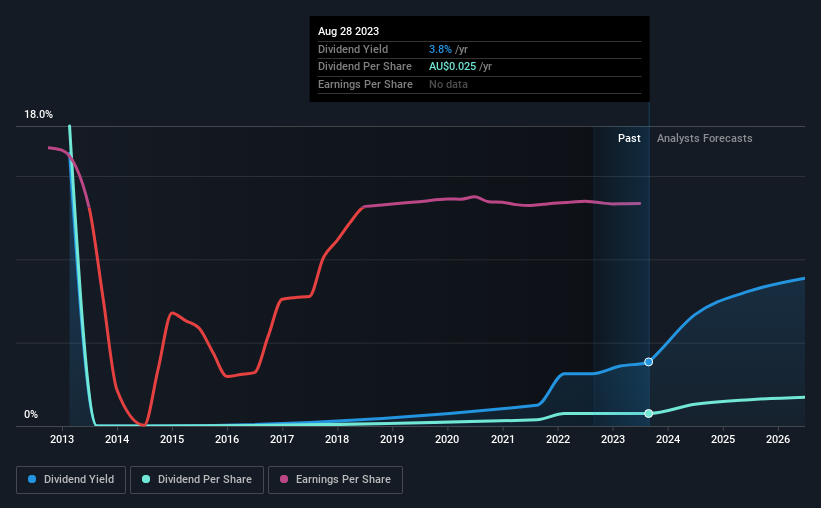Select the 2026 year on the x-axis

pyautogui.click(x=777, y=440)
